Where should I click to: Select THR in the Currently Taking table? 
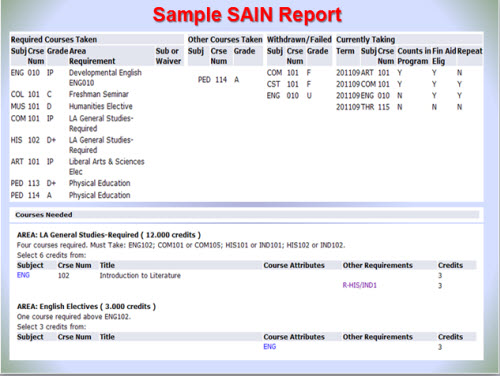click(367, 107)
